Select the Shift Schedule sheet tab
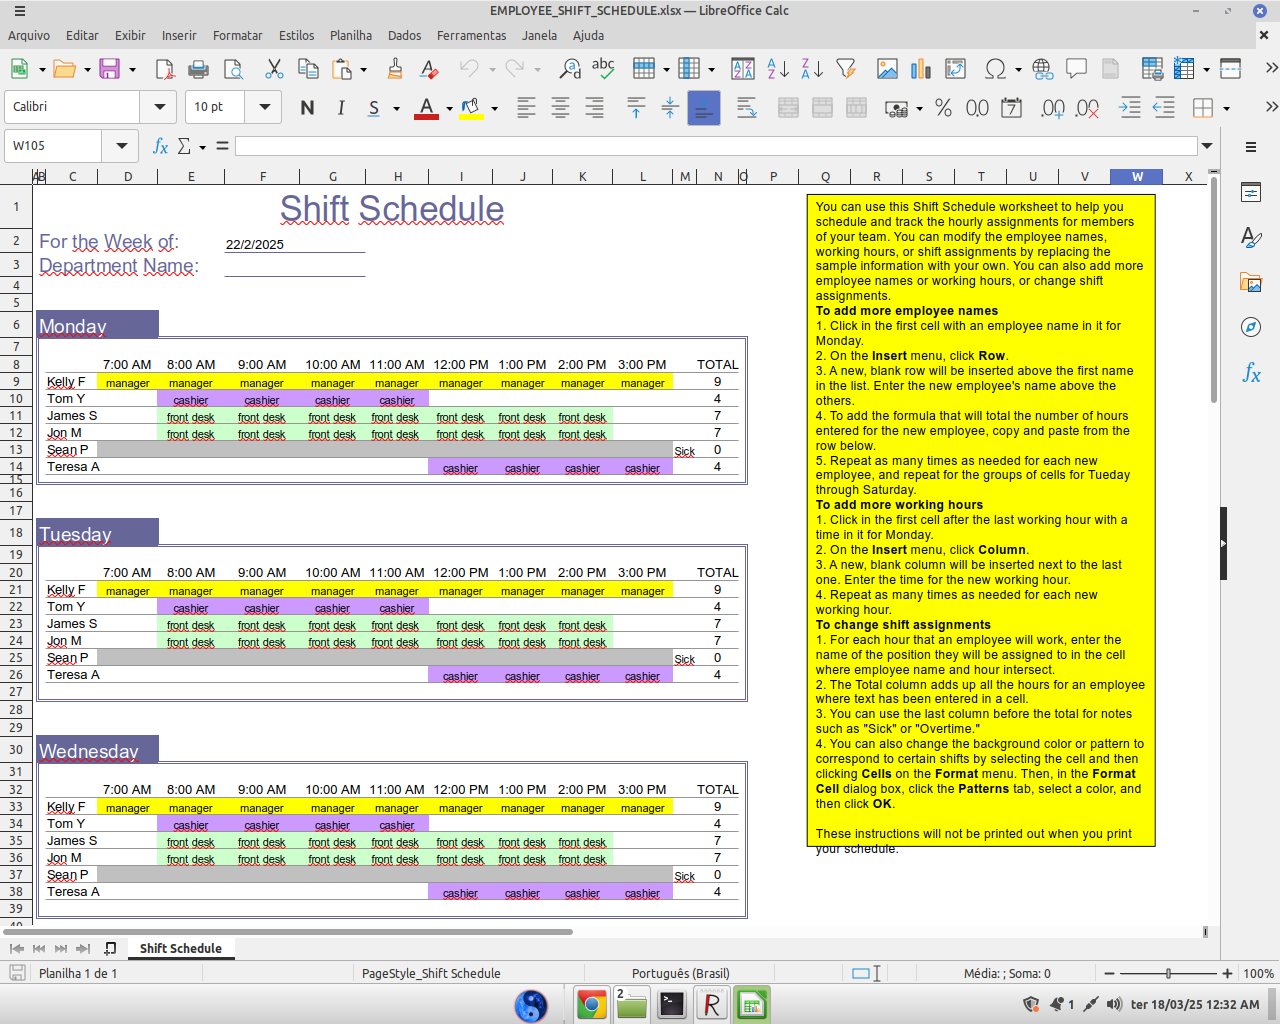The height and width of the screenshot is (1024, 1280). [181, 948]
